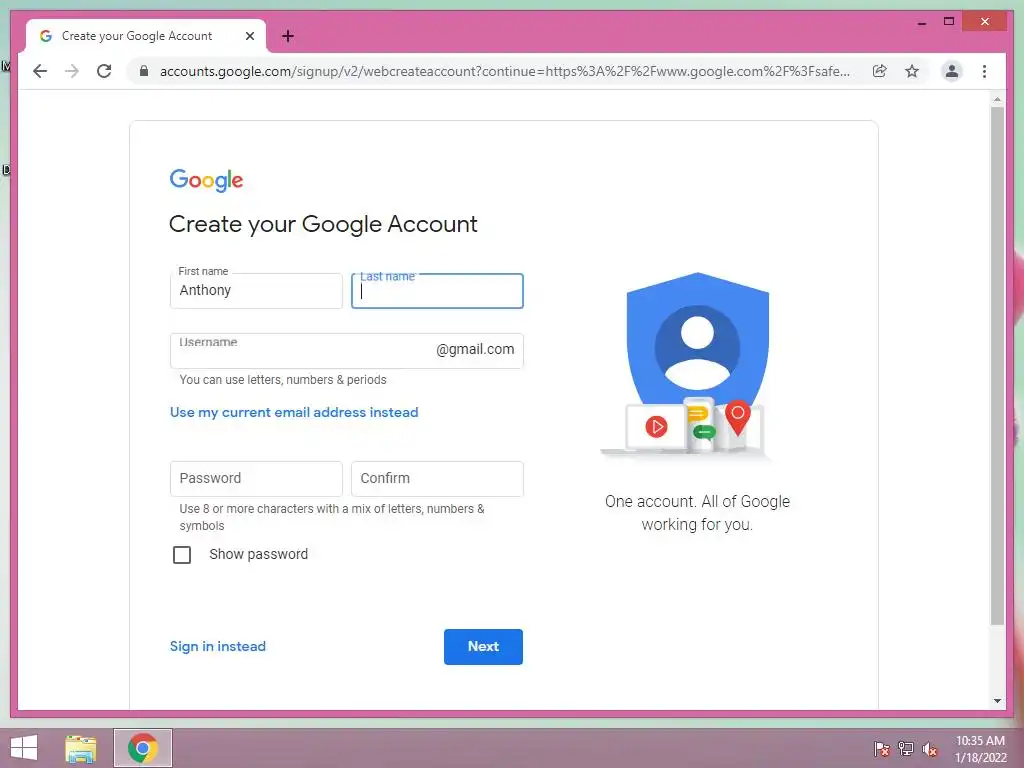Enable the Show password checkbox
1024x768 pixels.
(x=182, y=554)
